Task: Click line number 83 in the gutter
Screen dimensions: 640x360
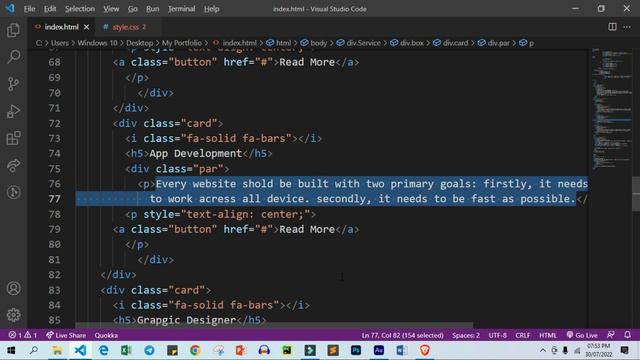Action: pyautogui.click(x=54, y=290)
